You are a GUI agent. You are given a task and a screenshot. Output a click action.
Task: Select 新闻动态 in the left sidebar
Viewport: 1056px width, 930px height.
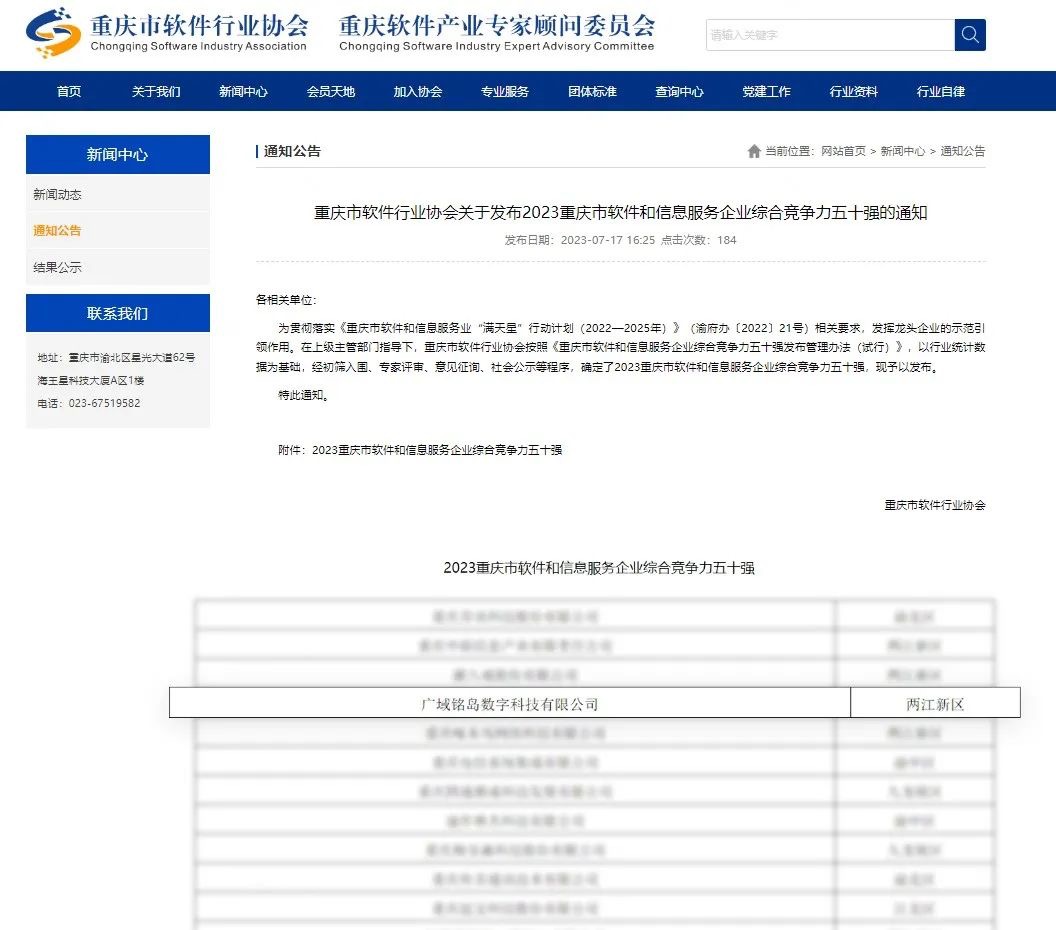58,194
